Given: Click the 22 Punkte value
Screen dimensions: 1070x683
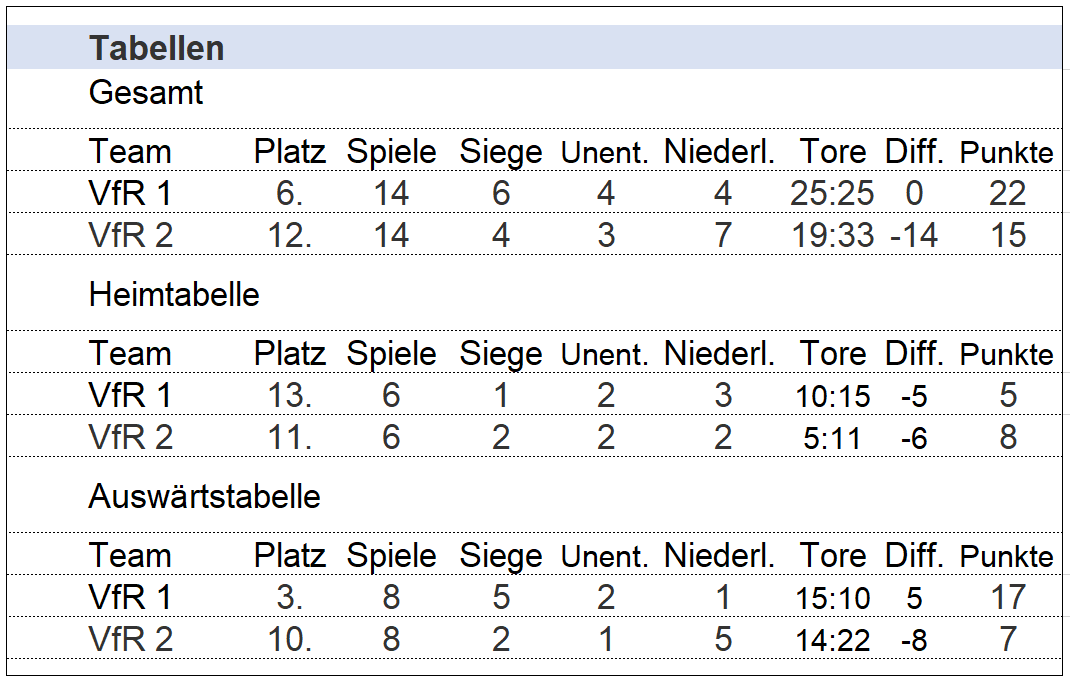Looking at the screenshot, I should tap(1007, 193).
